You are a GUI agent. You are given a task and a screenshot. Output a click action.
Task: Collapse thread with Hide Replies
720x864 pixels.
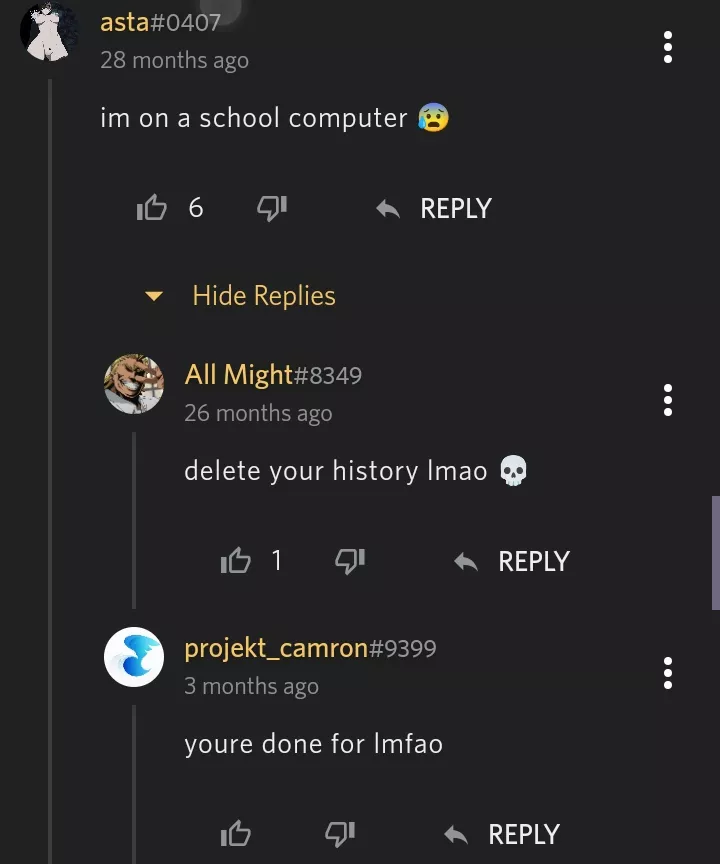[x=264, y=296]
